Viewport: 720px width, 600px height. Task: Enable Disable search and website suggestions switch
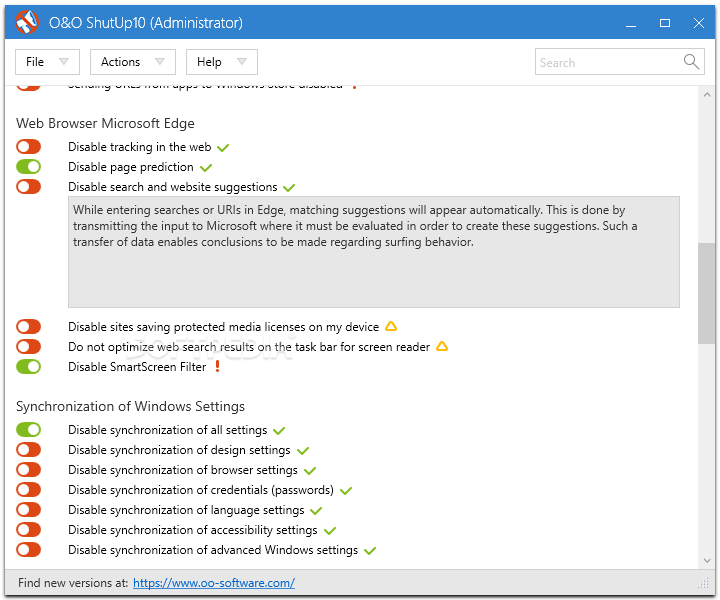(x=28, y=187)
